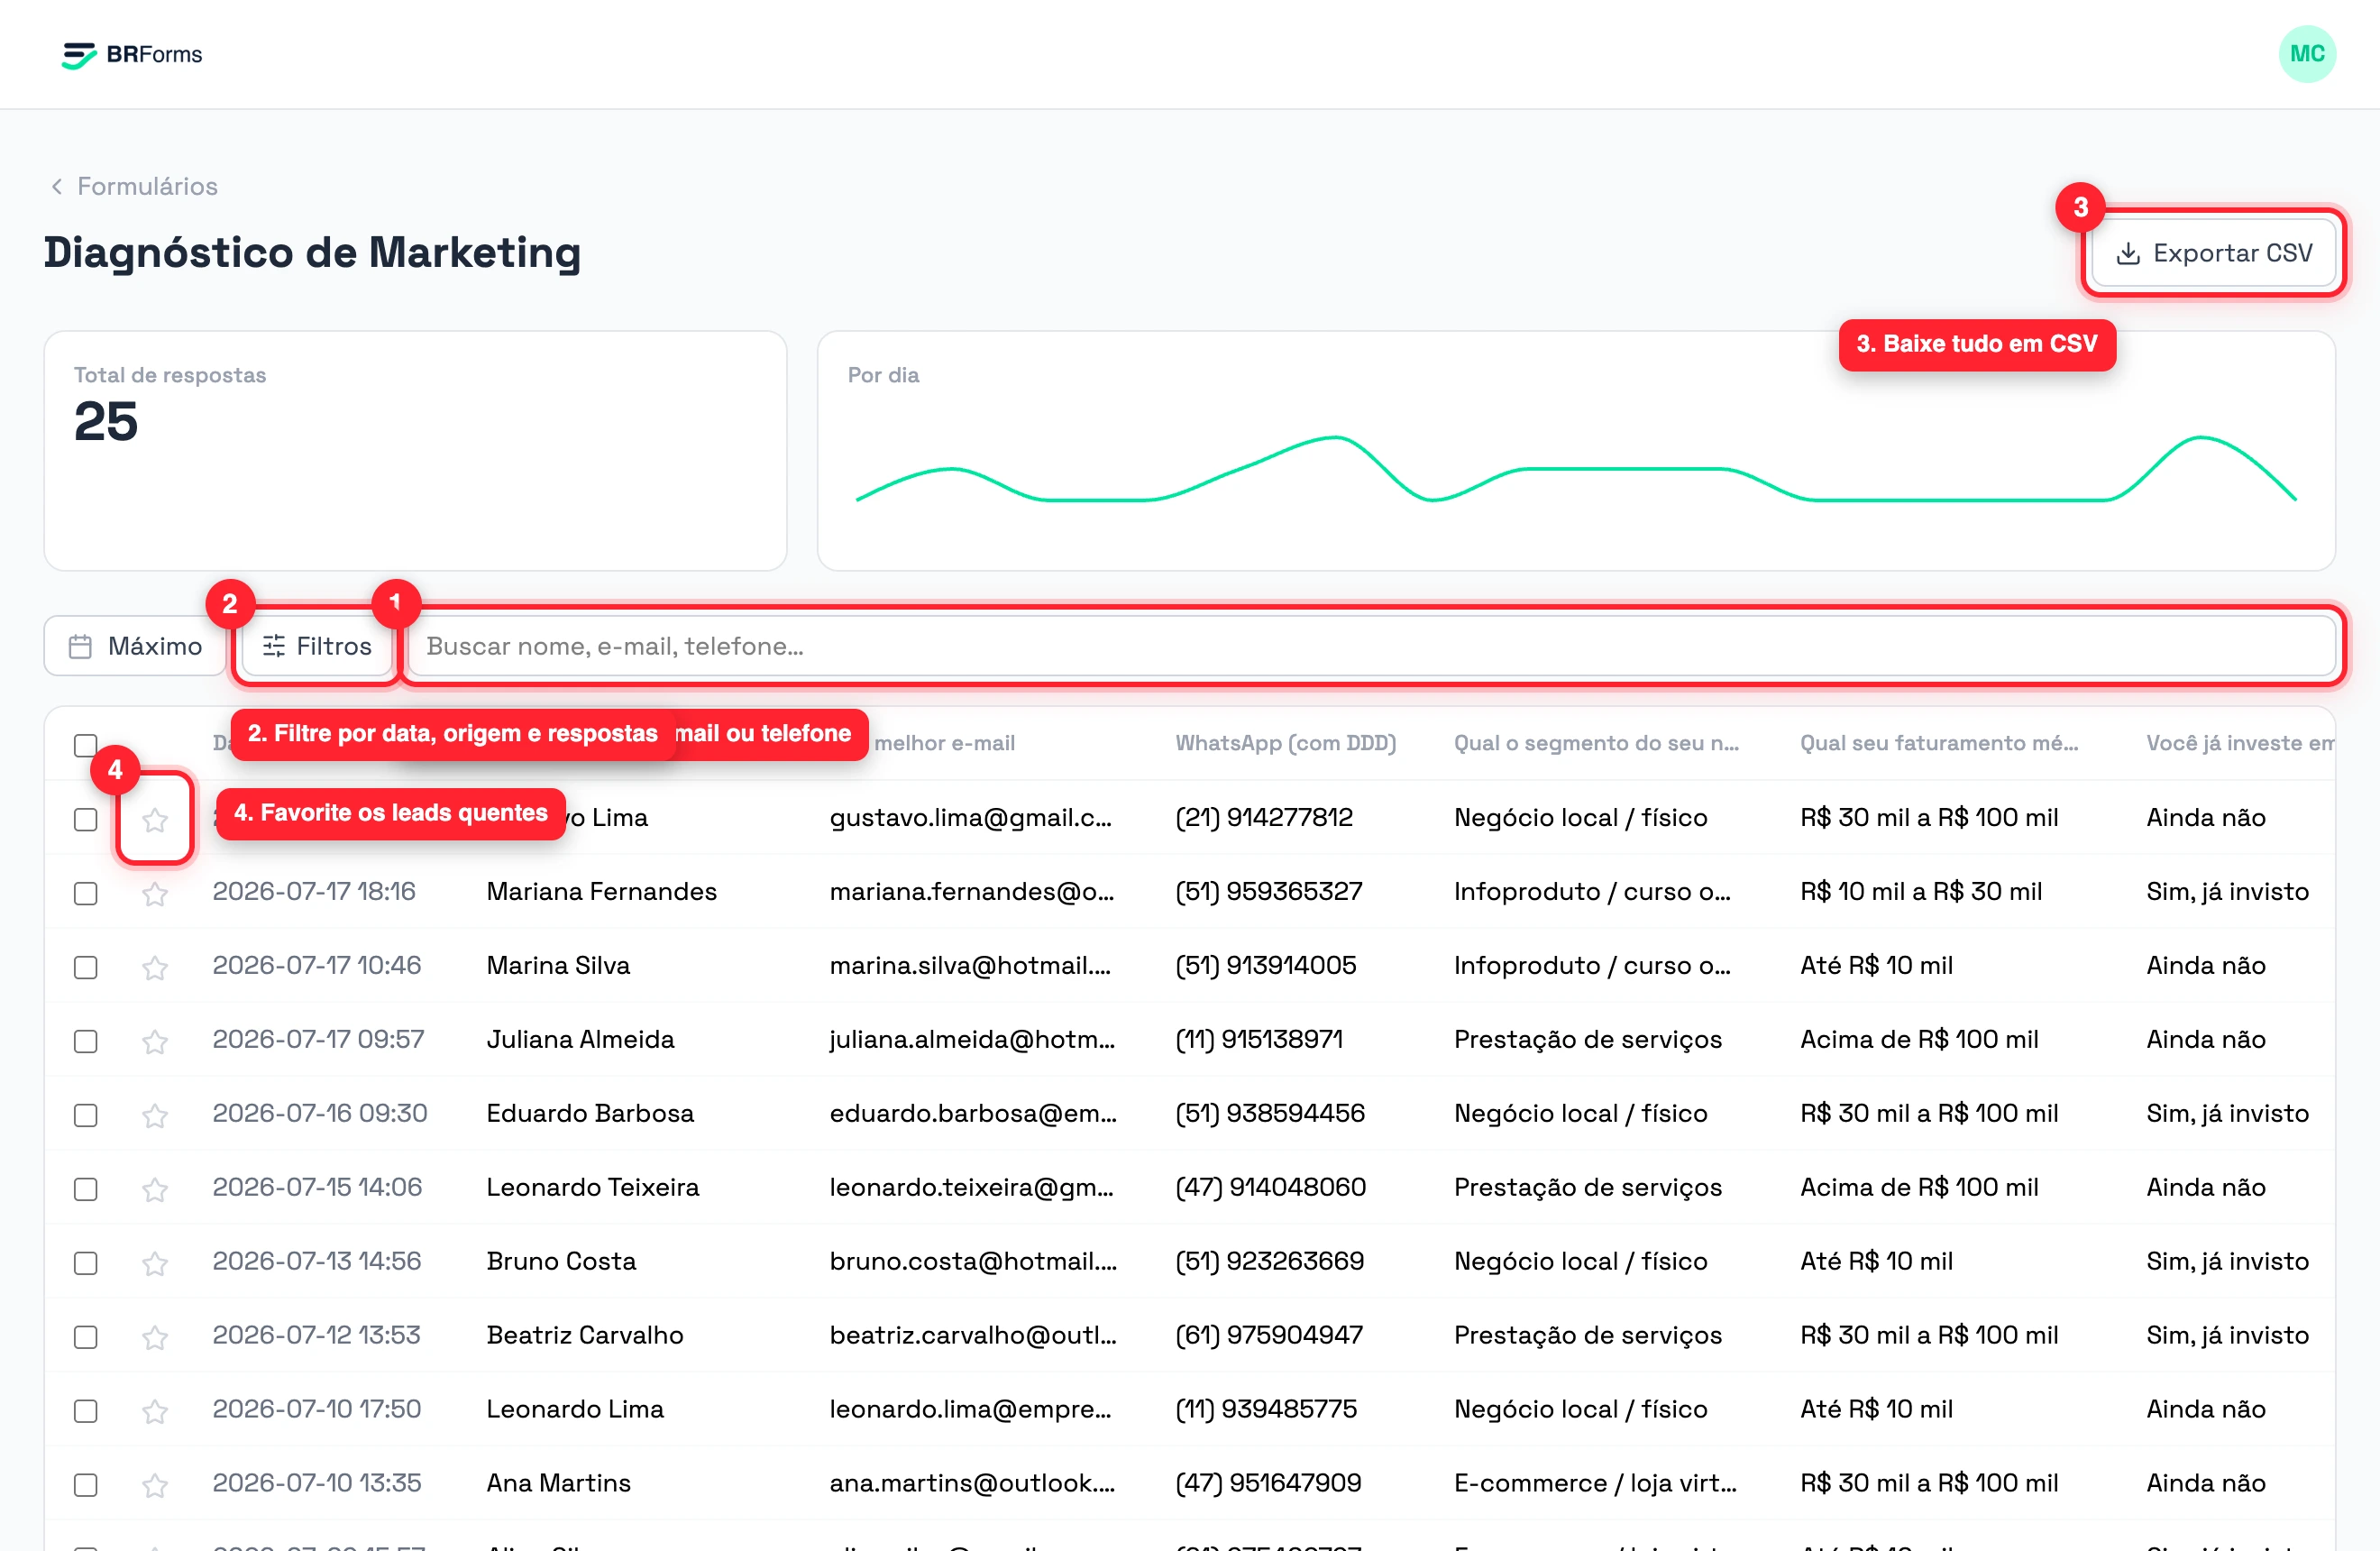Click email bruno.costa@hotmail....
2380x1551 pixels.
tap(973, 1261)
